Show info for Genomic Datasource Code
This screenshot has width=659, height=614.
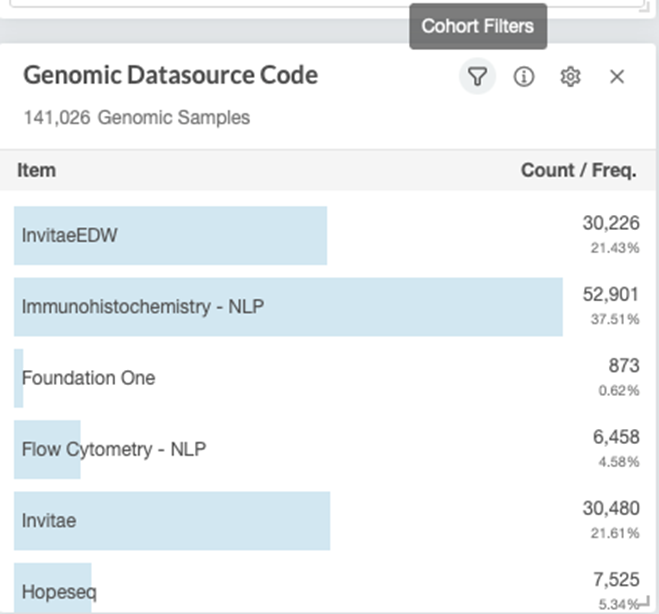[524, 76]
